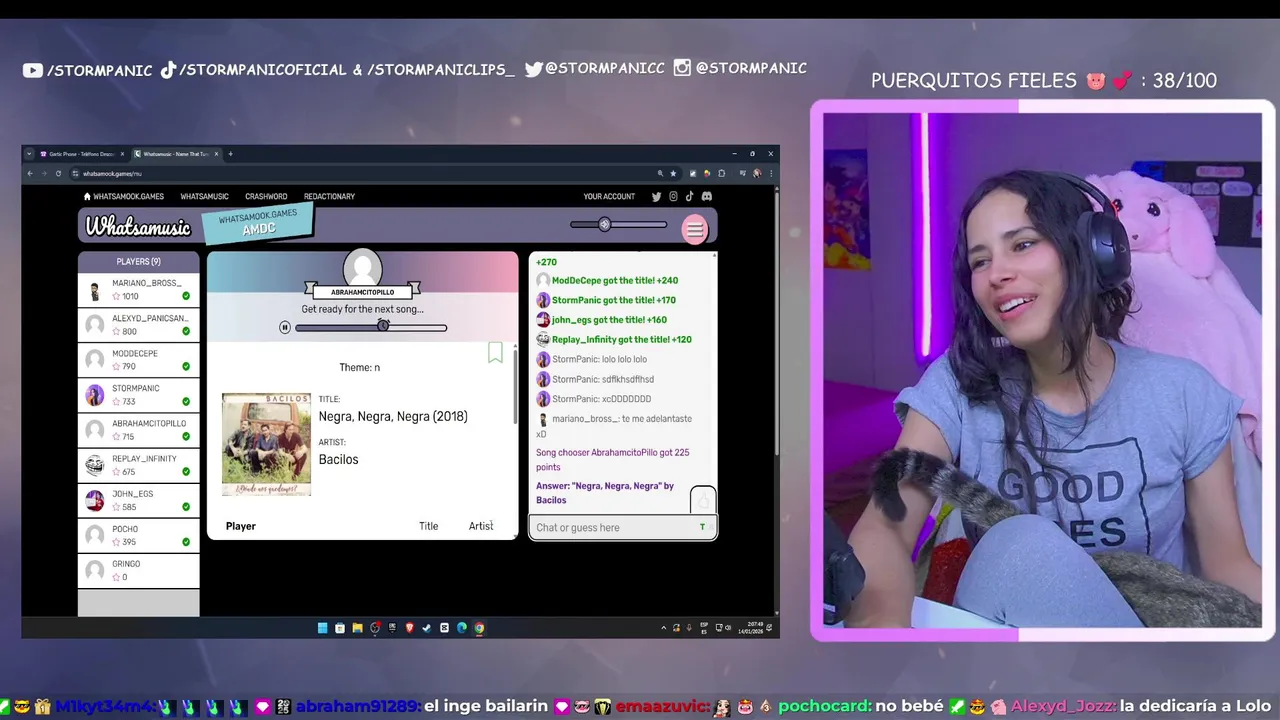Image resolution: width=1280 pixels, height=720 pixels.
Task: Open YOUR ACCOUNT link
Action: [x=609, y=196]
